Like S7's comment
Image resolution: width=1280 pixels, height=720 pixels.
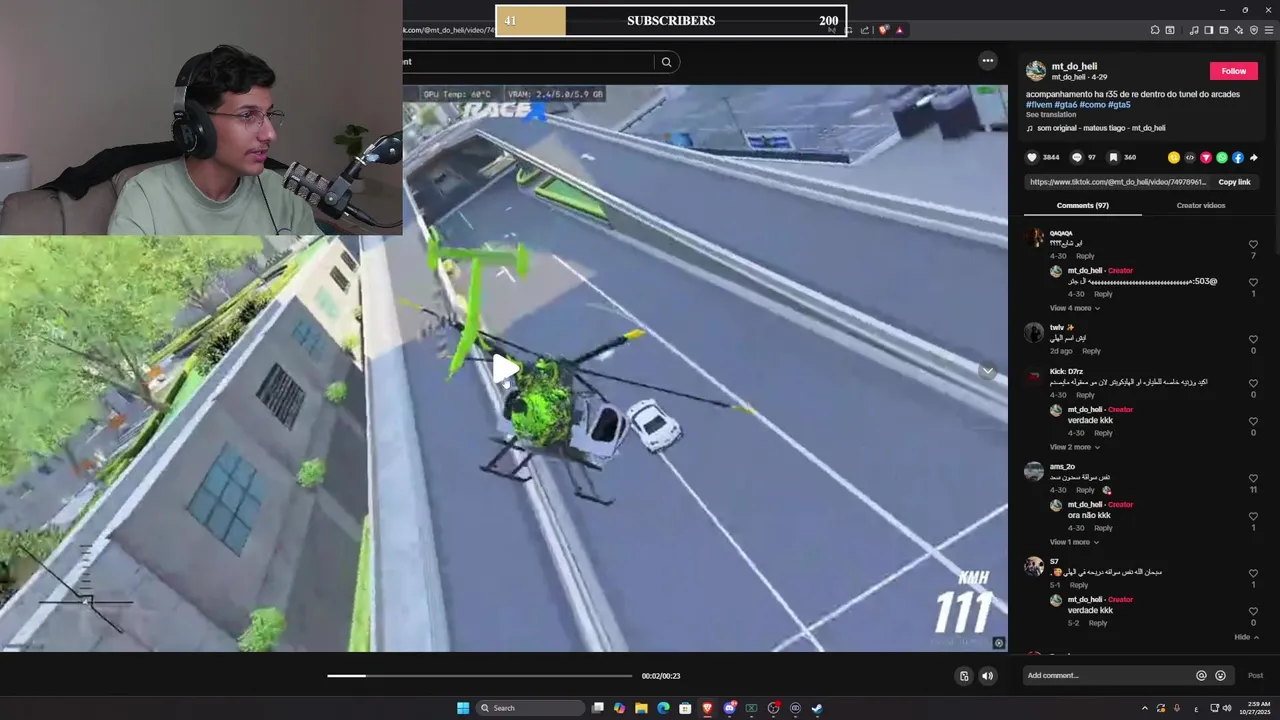click(1253, 573)
